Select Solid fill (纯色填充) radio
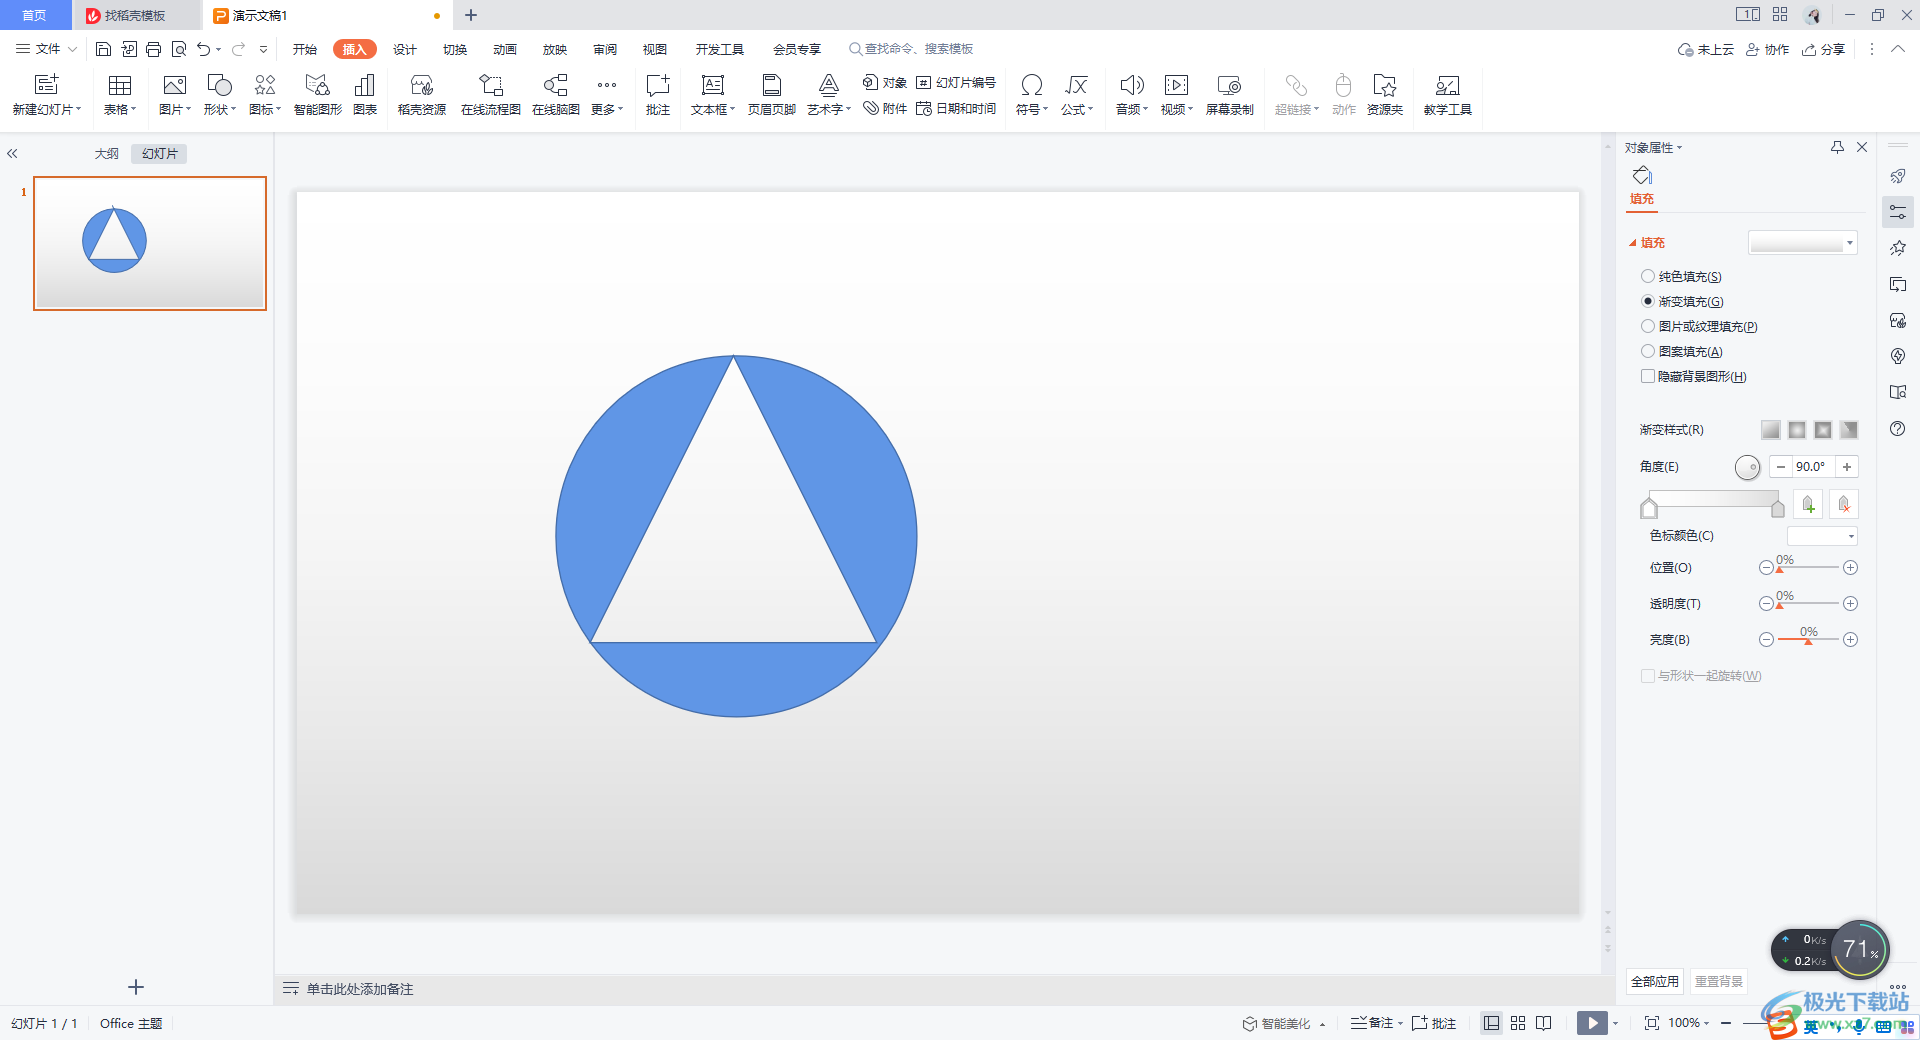This screenshot has width=1920, height=1040. [x=1648, y=276]
